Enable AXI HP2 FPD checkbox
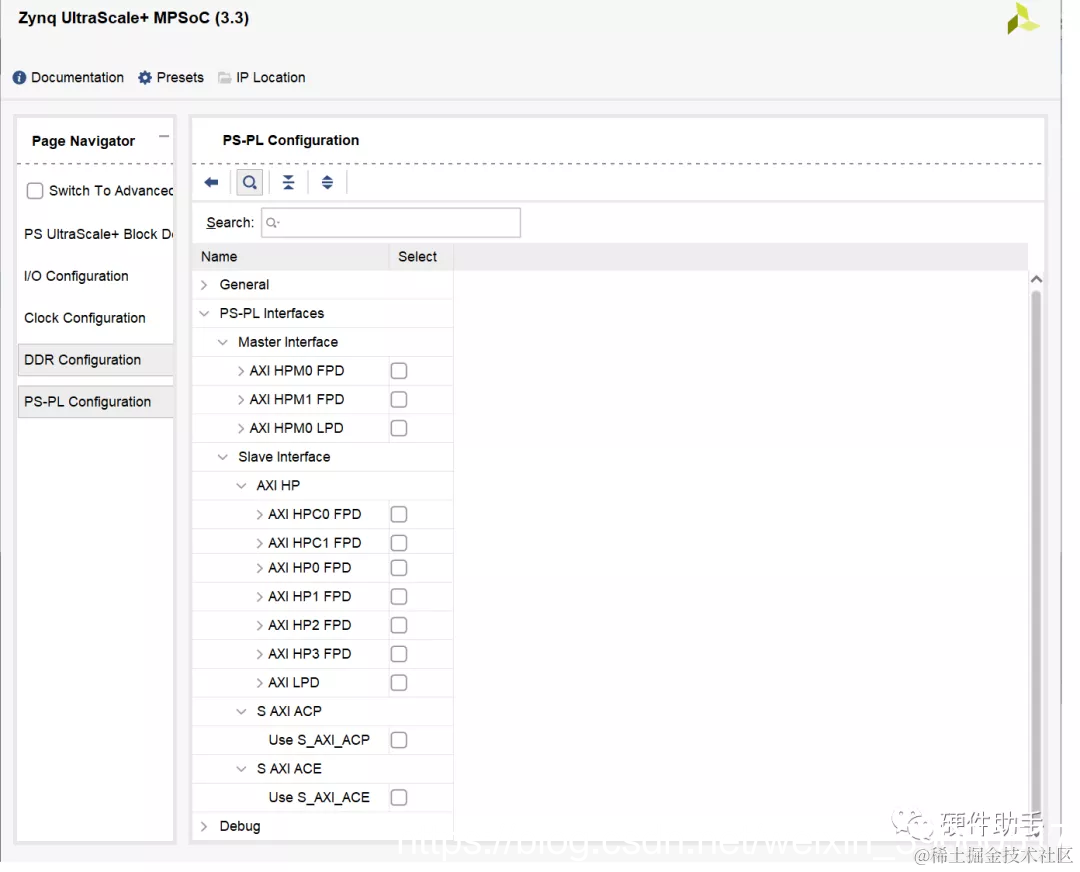Screen dimensions: 1080x872 [x=399, y=625]
